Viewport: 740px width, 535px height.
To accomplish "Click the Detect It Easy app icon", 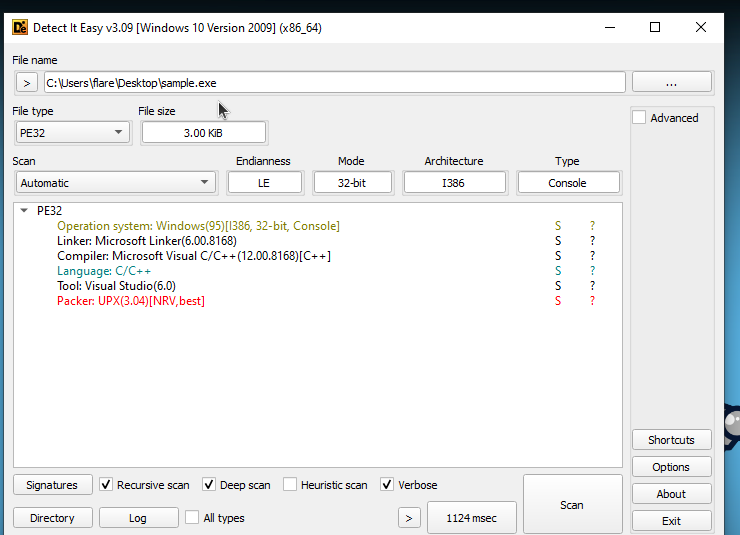I will point(20,27).
